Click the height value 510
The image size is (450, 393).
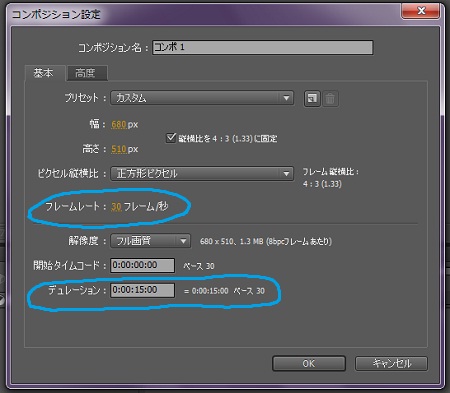(119, 149)
